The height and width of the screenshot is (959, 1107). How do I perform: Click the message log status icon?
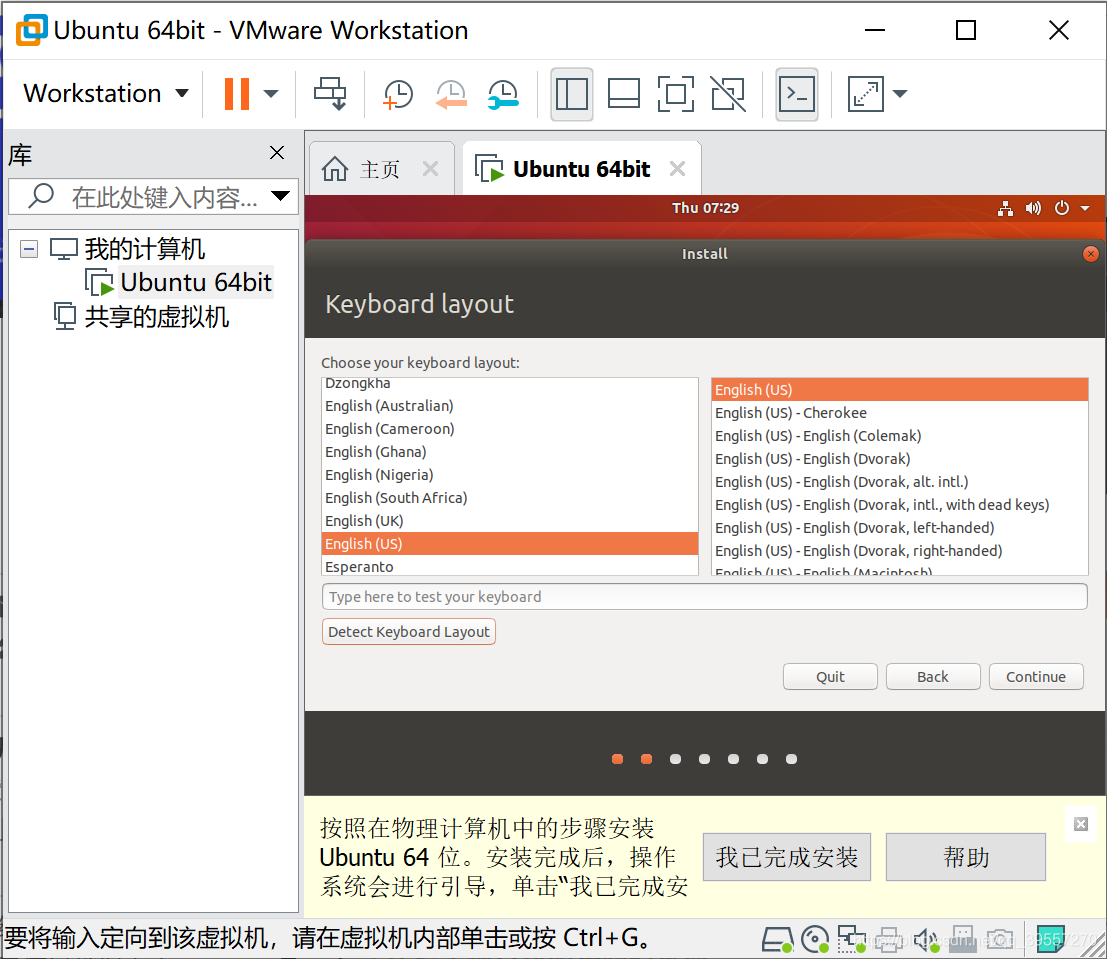click(x=1050, y=939)
